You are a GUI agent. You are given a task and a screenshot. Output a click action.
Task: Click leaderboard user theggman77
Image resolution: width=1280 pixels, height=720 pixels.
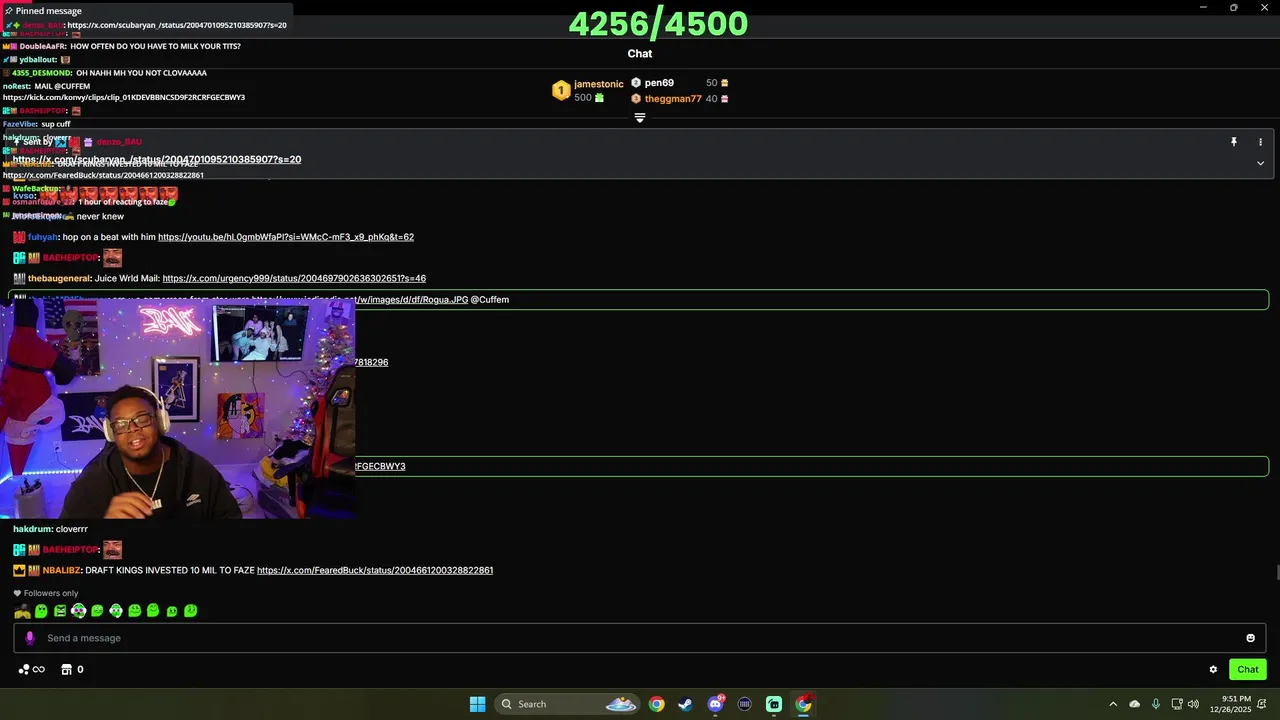(673, 99)
